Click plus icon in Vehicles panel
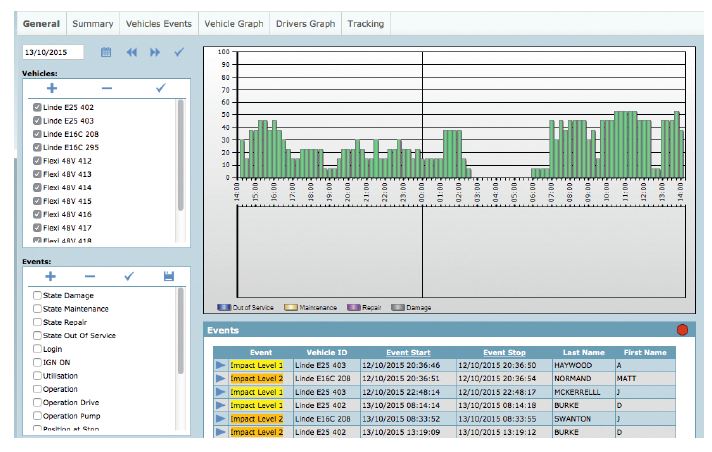 [52, 88]
